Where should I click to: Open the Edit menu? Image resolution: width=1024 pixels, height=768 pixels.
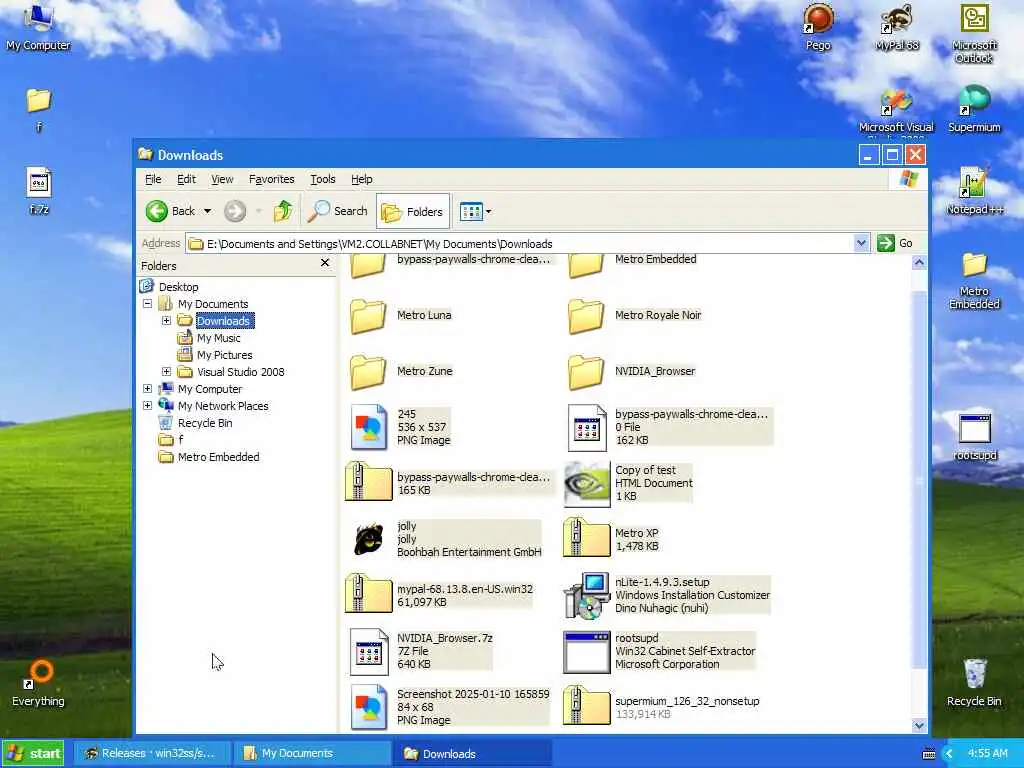click(x=186, y=179)
